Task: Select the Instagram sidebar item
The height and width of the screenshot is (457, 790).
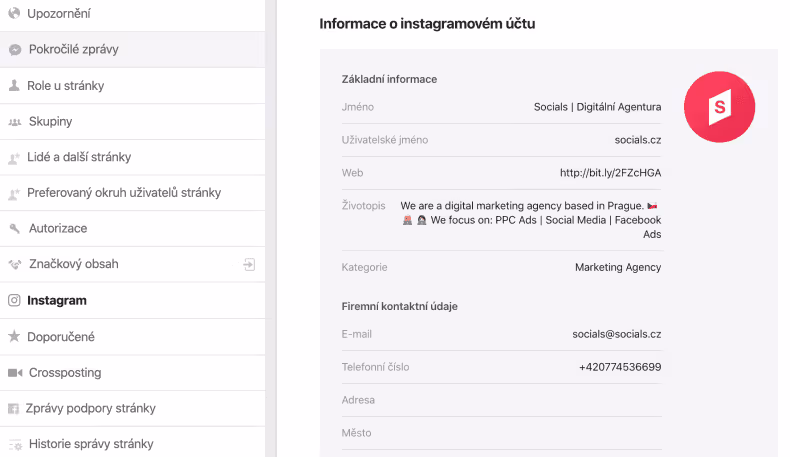Action: pyautogui.click(x=133, y=300)
